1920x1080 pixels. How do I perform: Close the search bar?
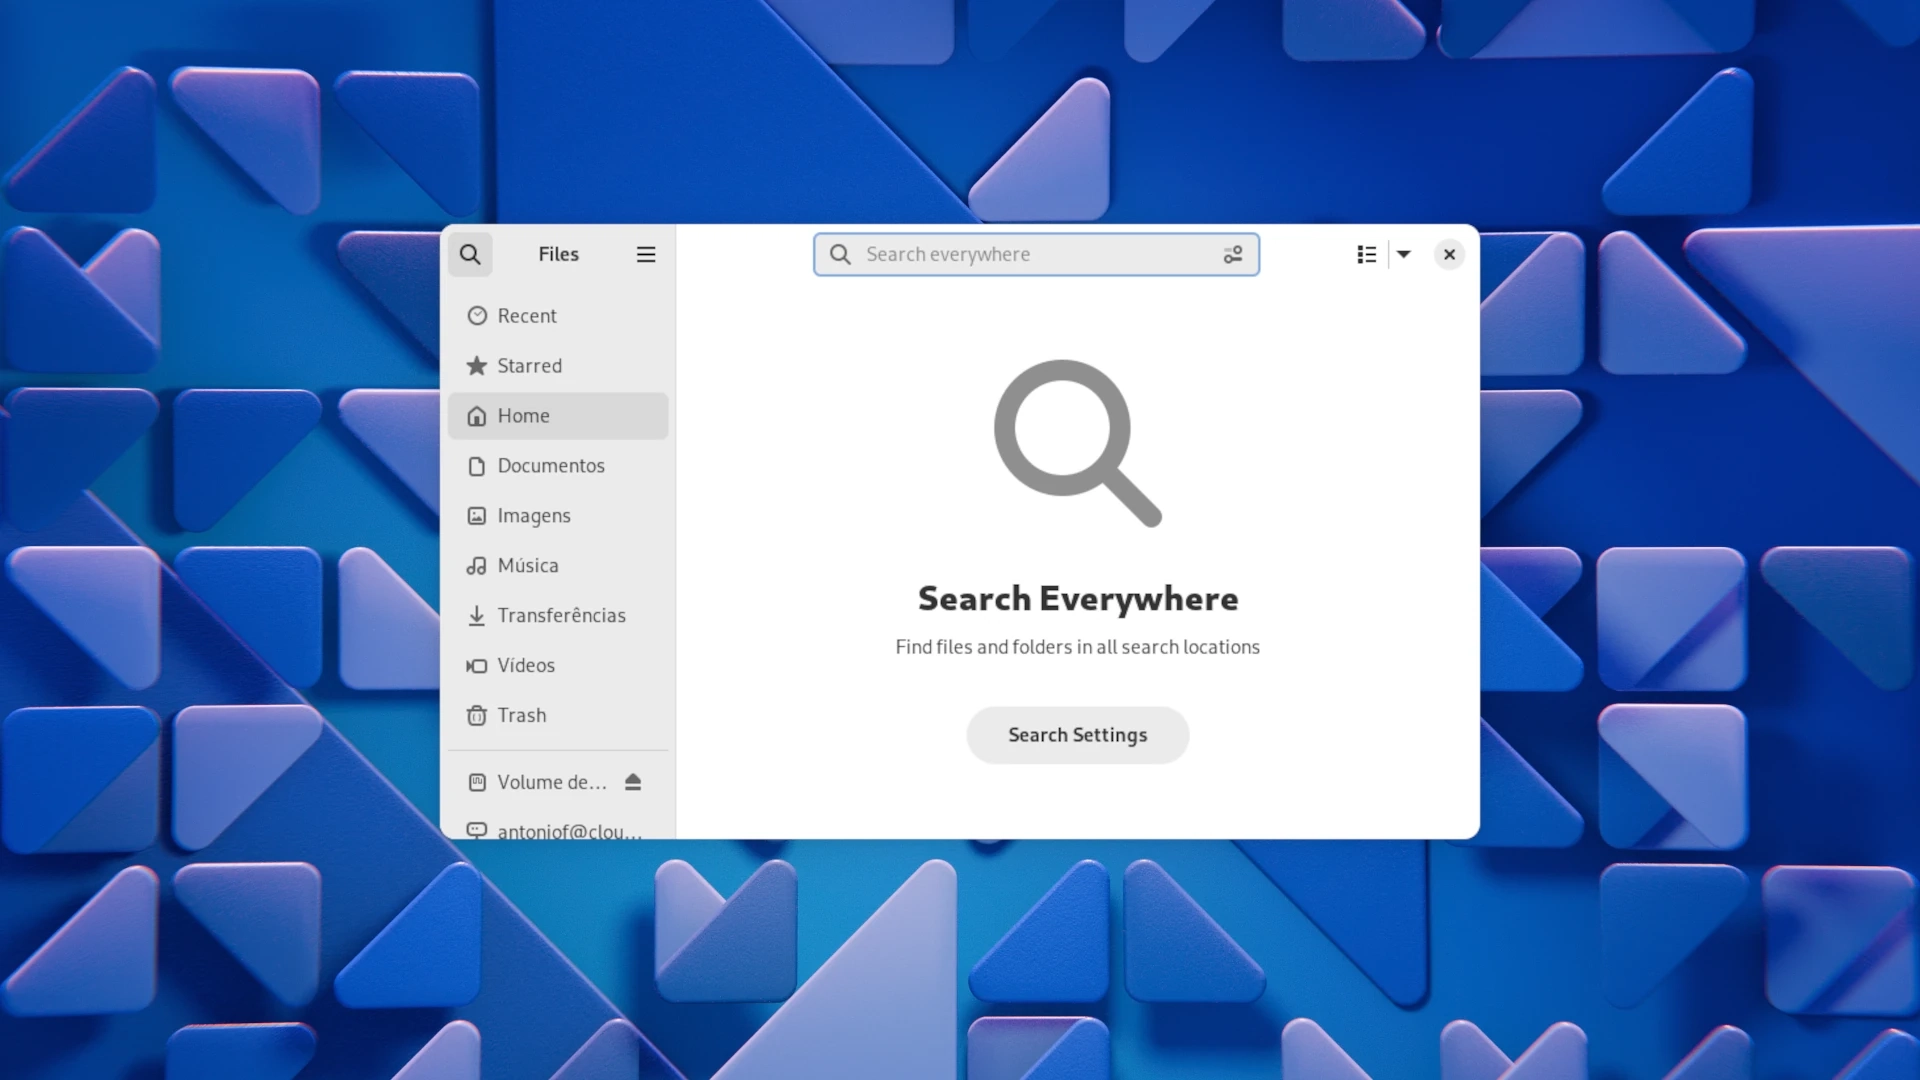[1448, 253]
